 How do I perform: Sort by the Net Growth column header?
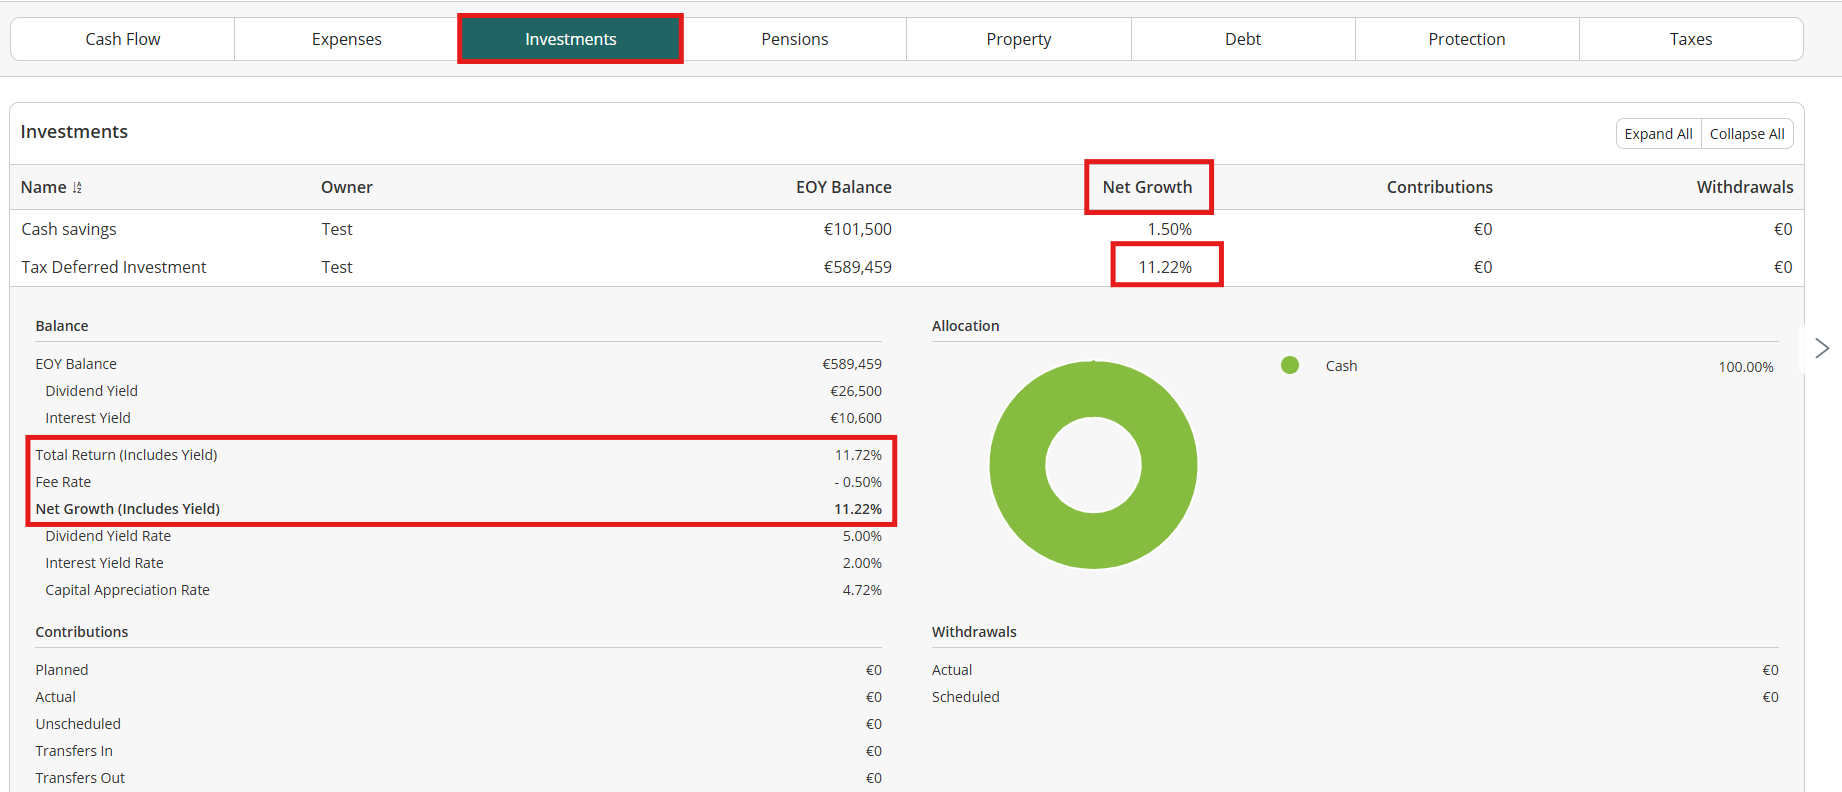(x=1147, y=187)
